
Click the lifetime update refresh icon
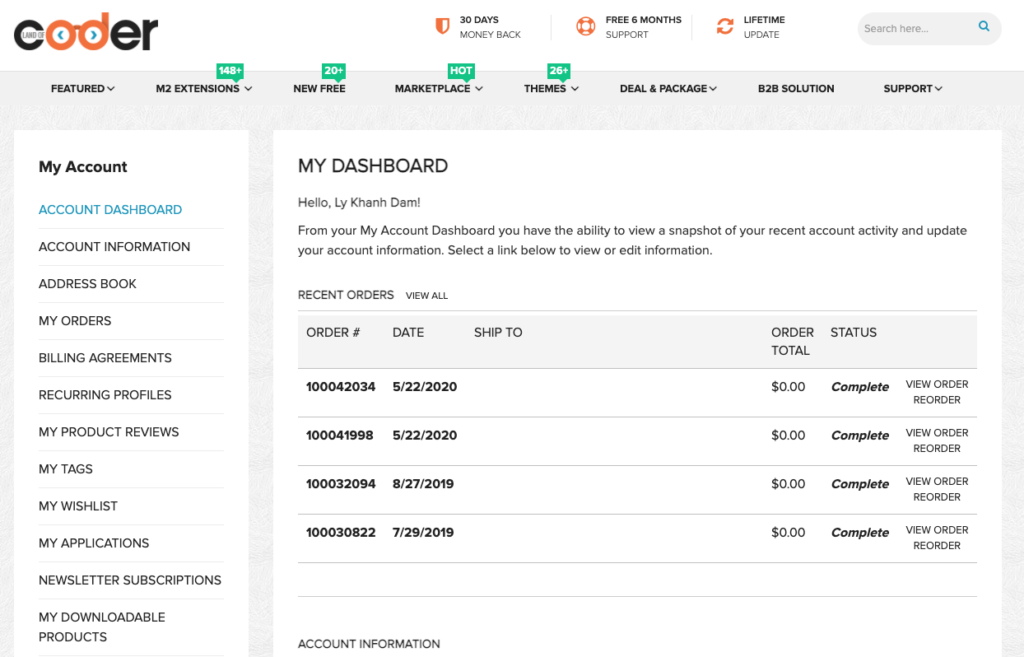click(725, 27)
